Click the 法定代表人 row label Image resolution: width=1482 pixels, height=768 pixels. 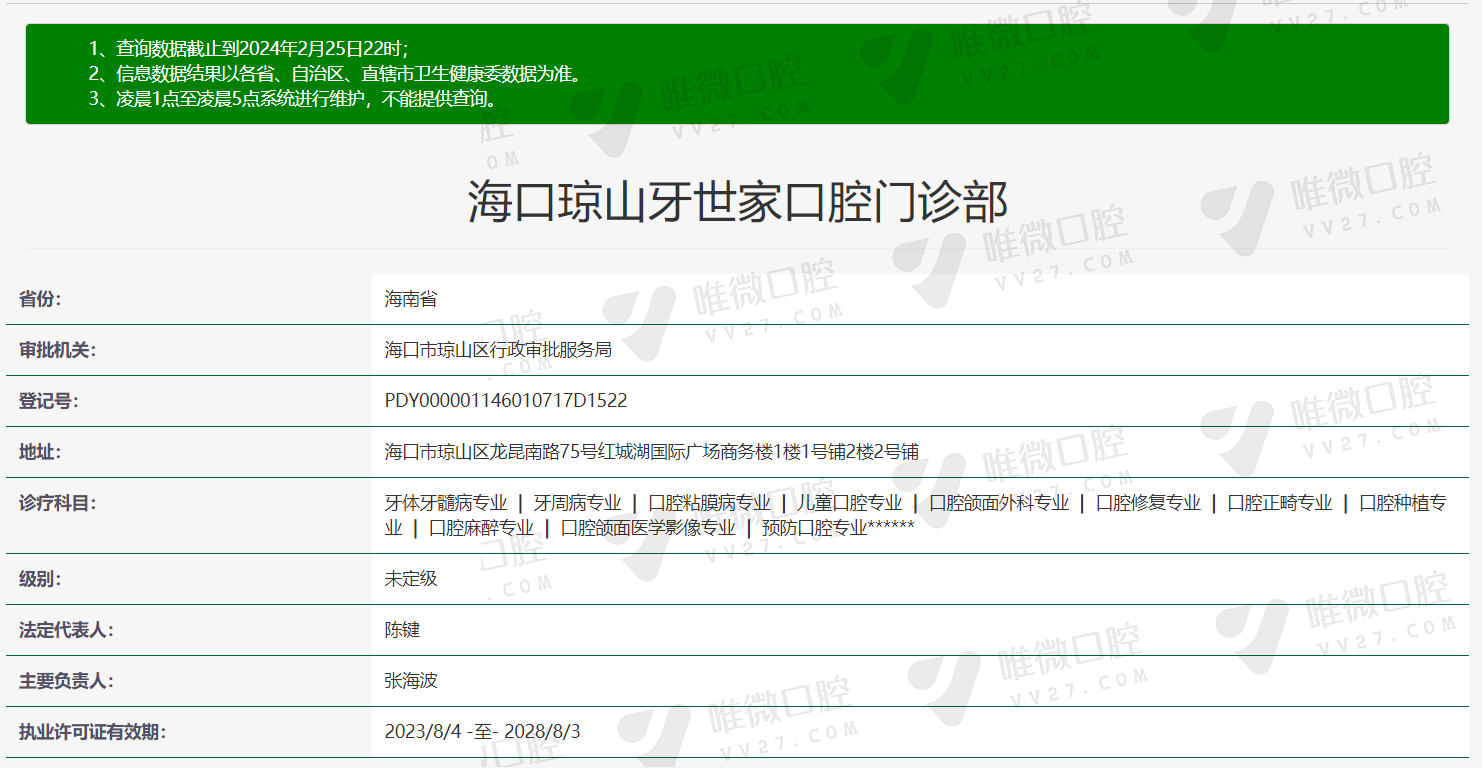click(66, 630)
